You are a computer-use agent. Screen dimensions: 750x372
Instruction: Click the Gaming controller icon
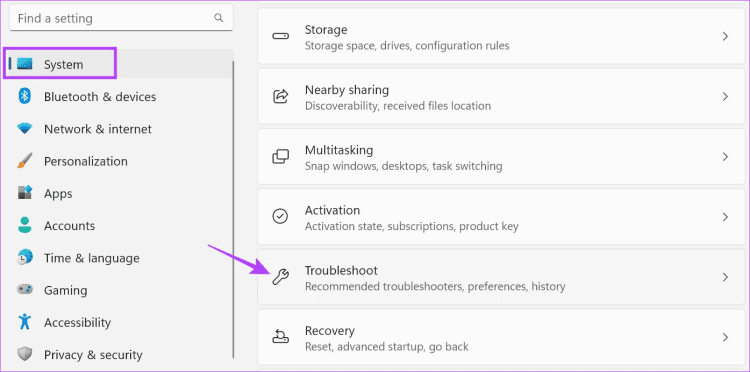click(24, 290)
